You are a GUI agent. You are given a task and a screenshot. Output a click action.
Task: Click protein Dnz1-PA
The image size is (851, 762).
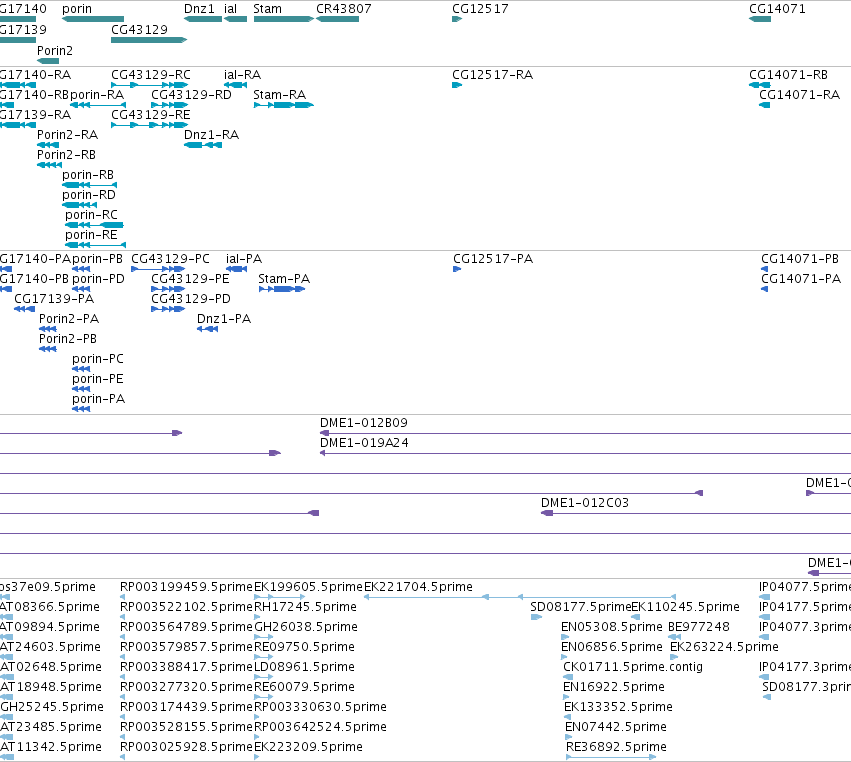tap(207, 329)
